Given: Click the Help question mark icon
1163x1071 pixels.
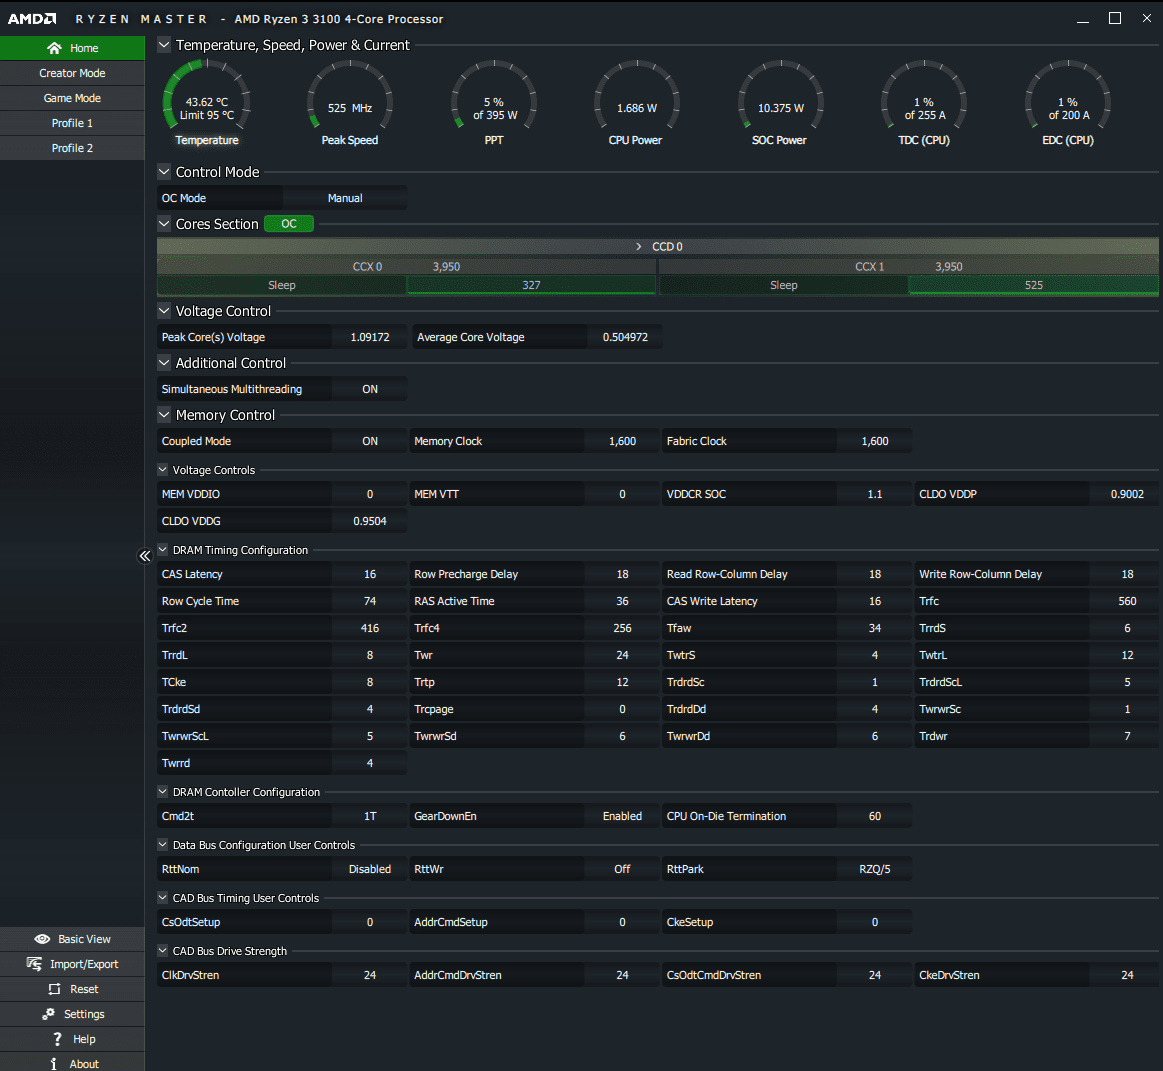Looking at the screenshot, I should pos(58,1039).
